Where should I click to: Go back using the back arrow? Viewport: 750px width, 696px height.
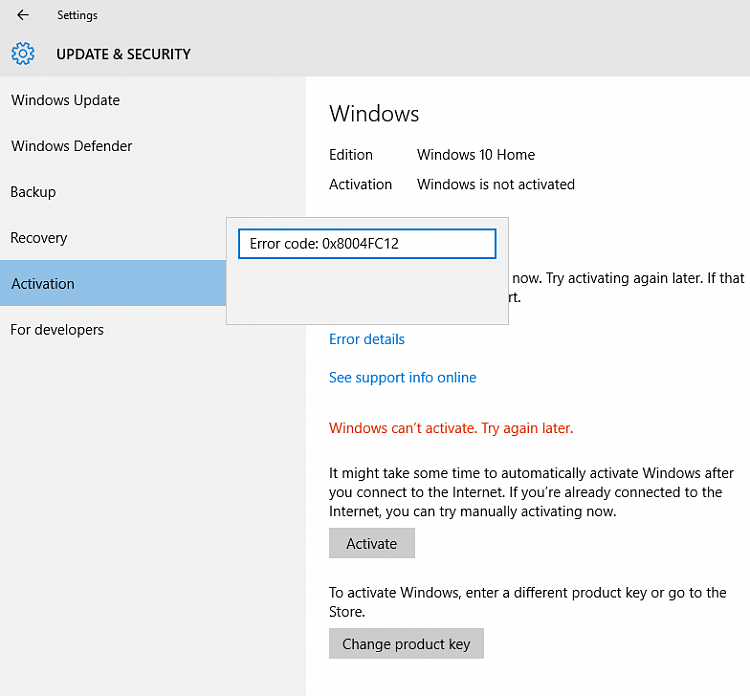pyautogui.click(x=22, y=15)
